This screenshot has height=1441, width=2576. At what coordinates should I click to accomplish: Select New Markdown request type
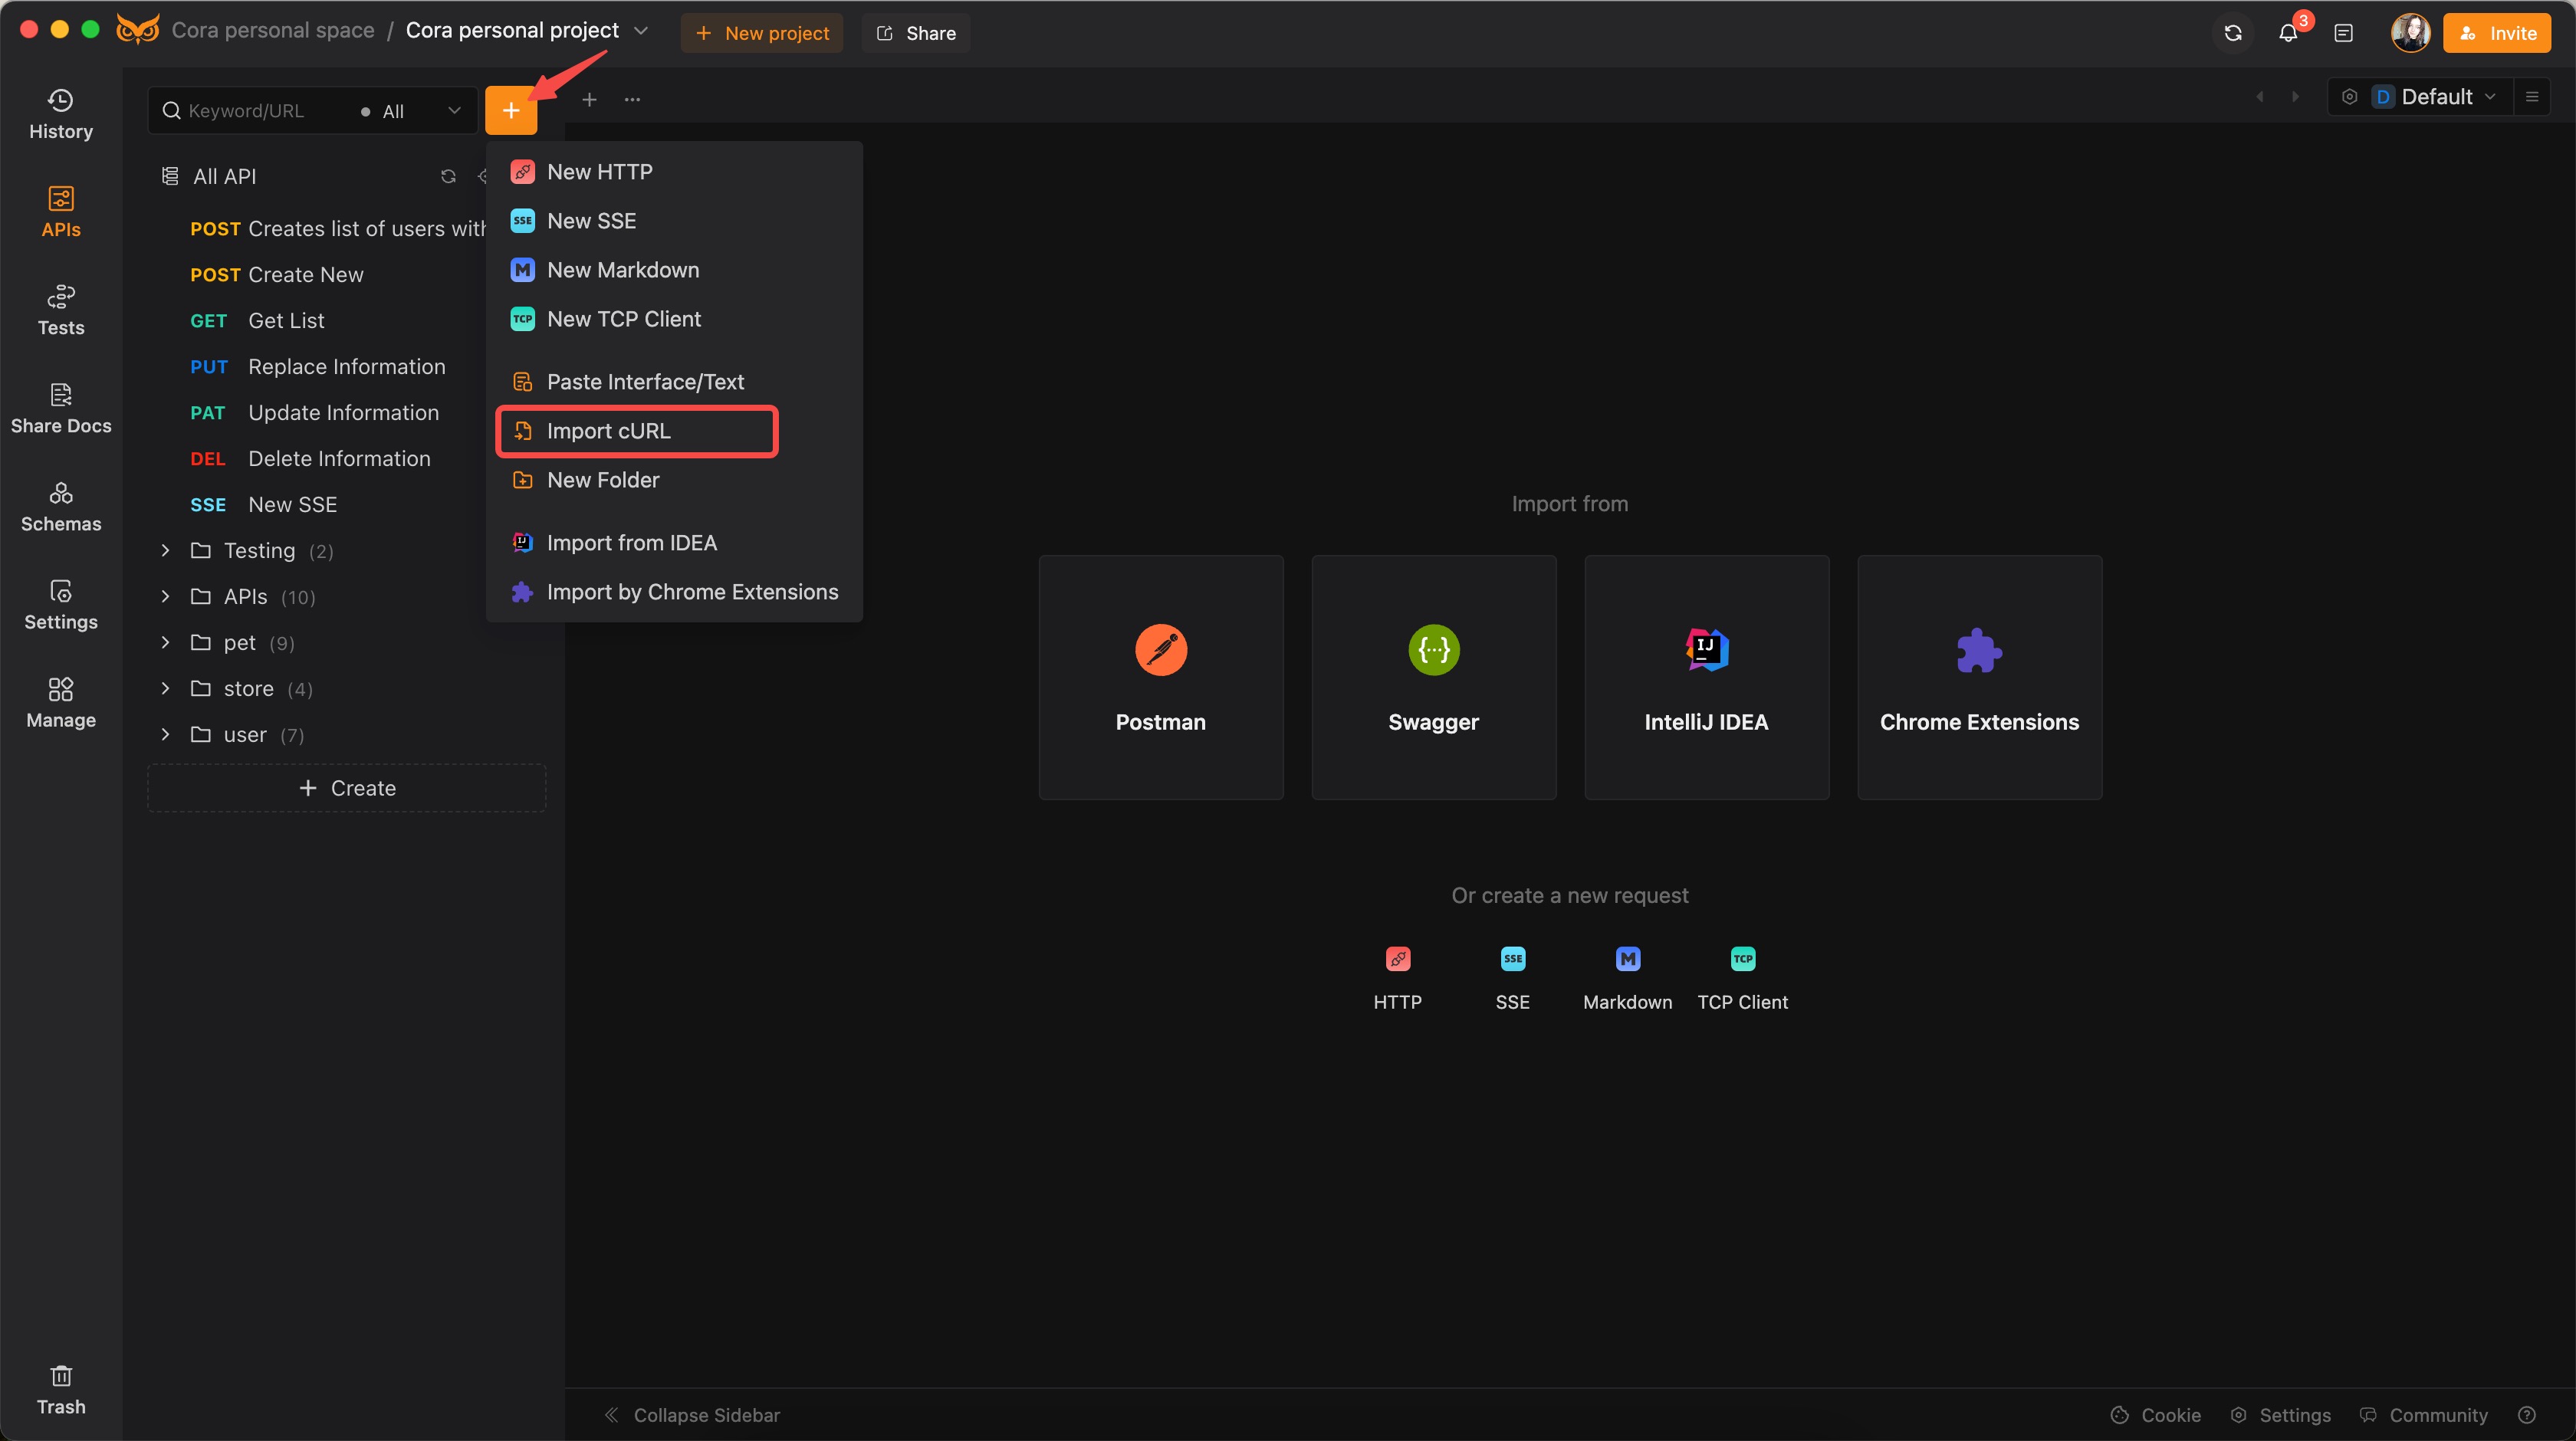[x=623, y=269]
